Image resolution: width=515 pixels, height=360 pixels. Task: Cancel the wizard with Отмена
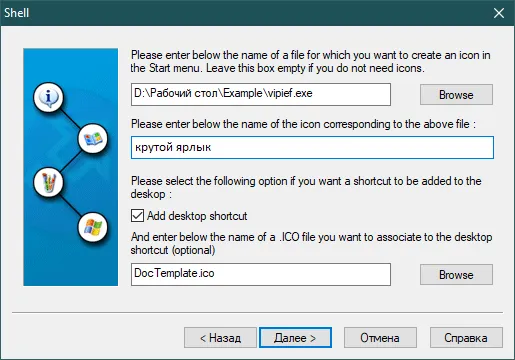(x=380, y=338)
